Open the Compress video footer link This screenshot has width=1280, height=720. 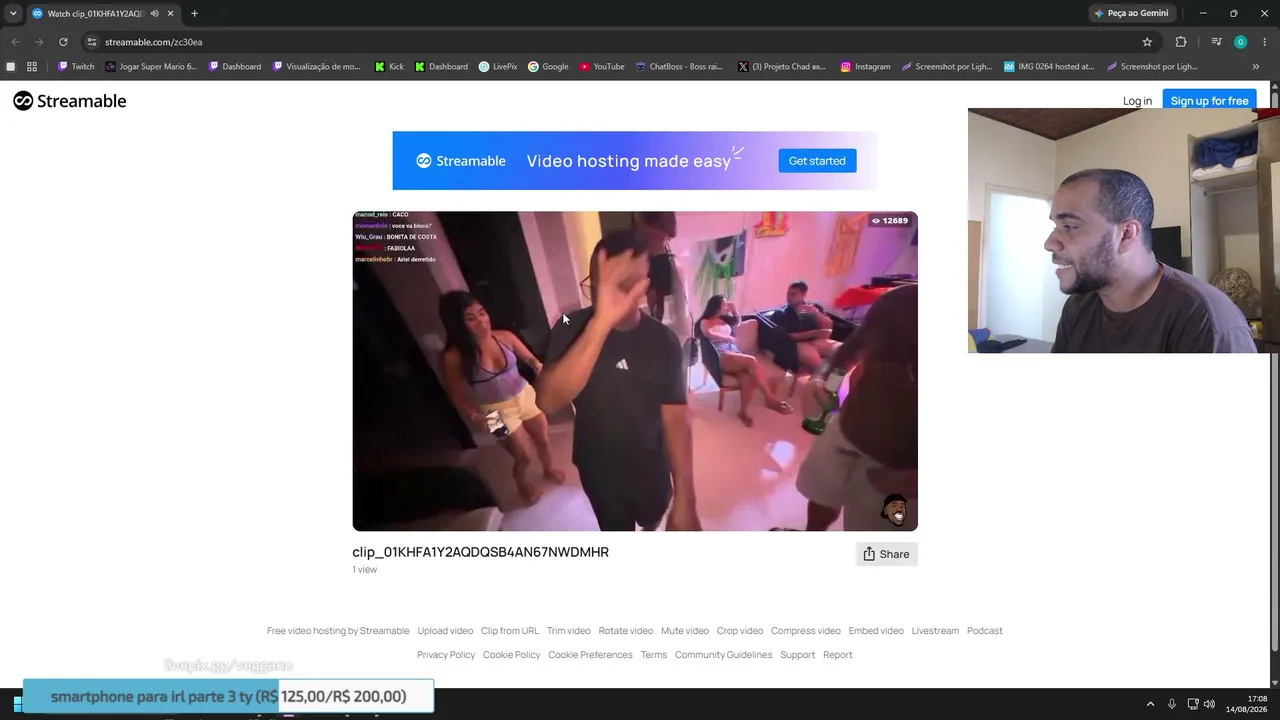(806, 631)
